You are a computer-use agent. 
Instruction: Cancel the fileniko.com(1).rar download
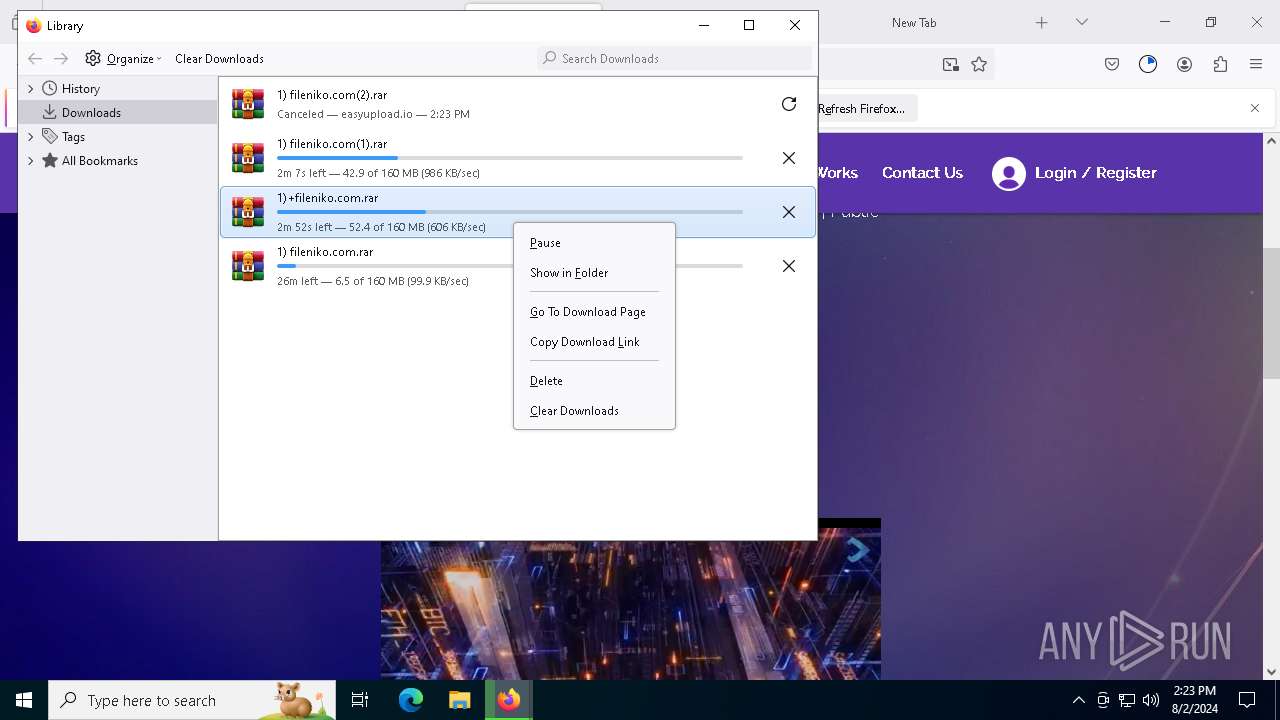click(x=789, y=158)
